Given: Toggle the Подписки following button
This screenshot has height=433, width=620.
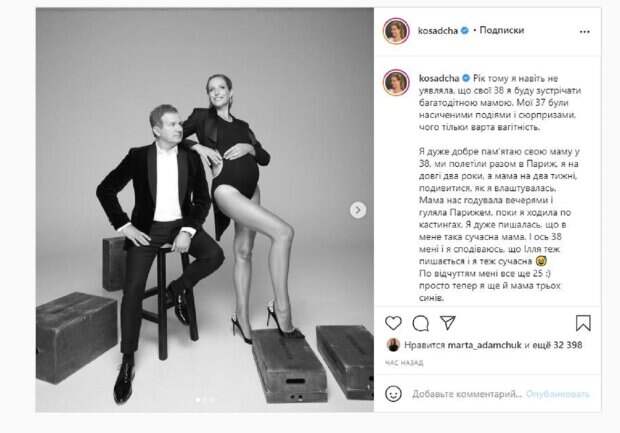Looking at the screenshot, I should tap(501, 30).
